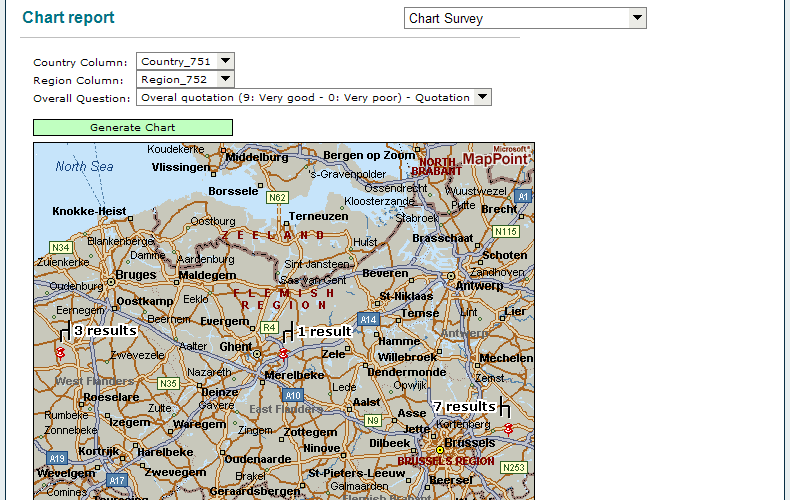
Task: Click 'North Sea' label on map
Action: [84, 167]
